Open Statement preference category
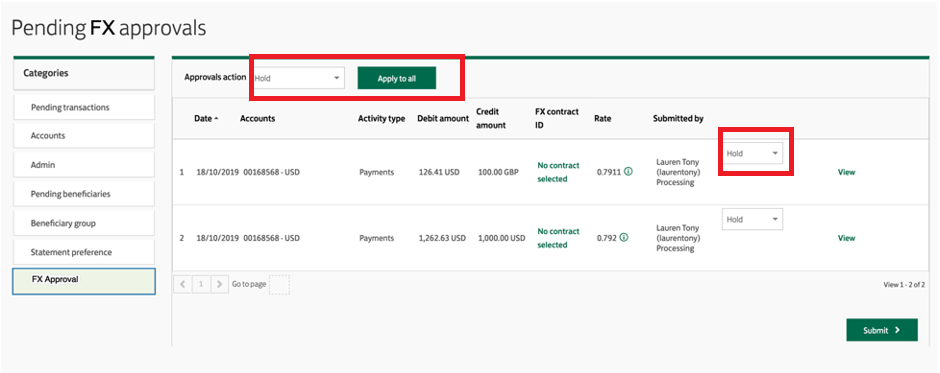 tap(84, 252)
